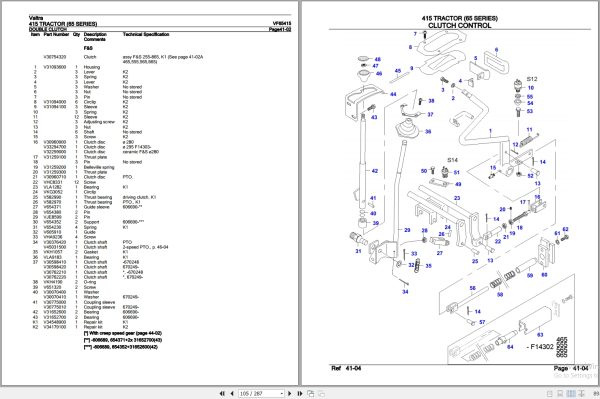The height and width of the screenshot is (399, 600).
Task: Click the go to previous view icon
Action: [311, 393]
